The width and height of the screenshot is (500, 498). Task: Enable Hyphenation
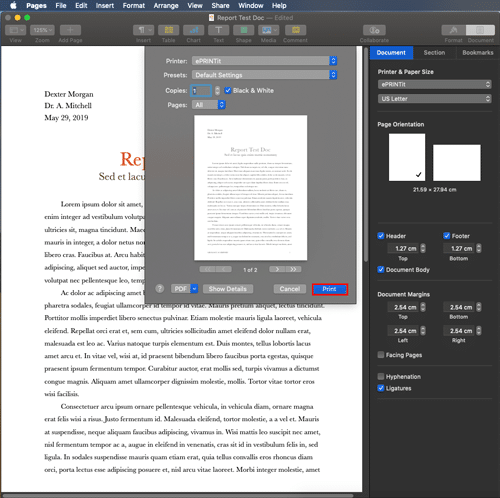381,376
